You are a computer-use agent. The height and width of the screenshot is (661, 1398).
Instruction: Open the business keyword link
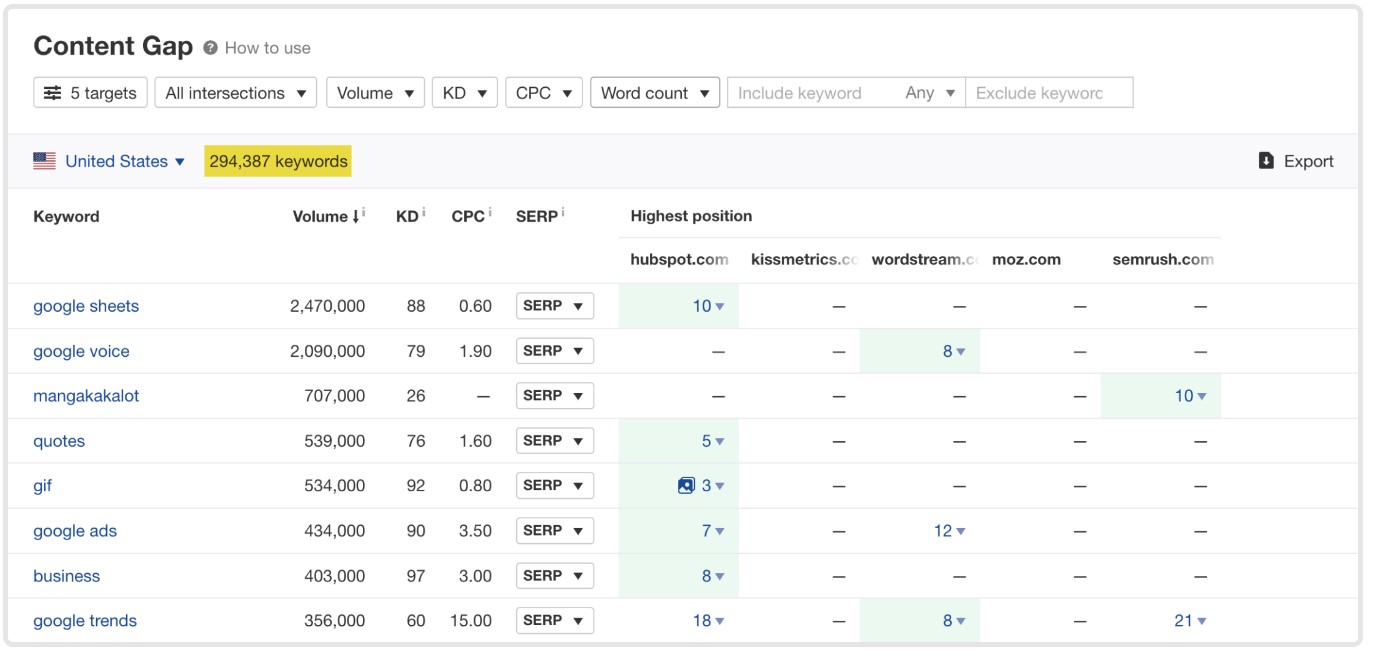tap(66, 576)
